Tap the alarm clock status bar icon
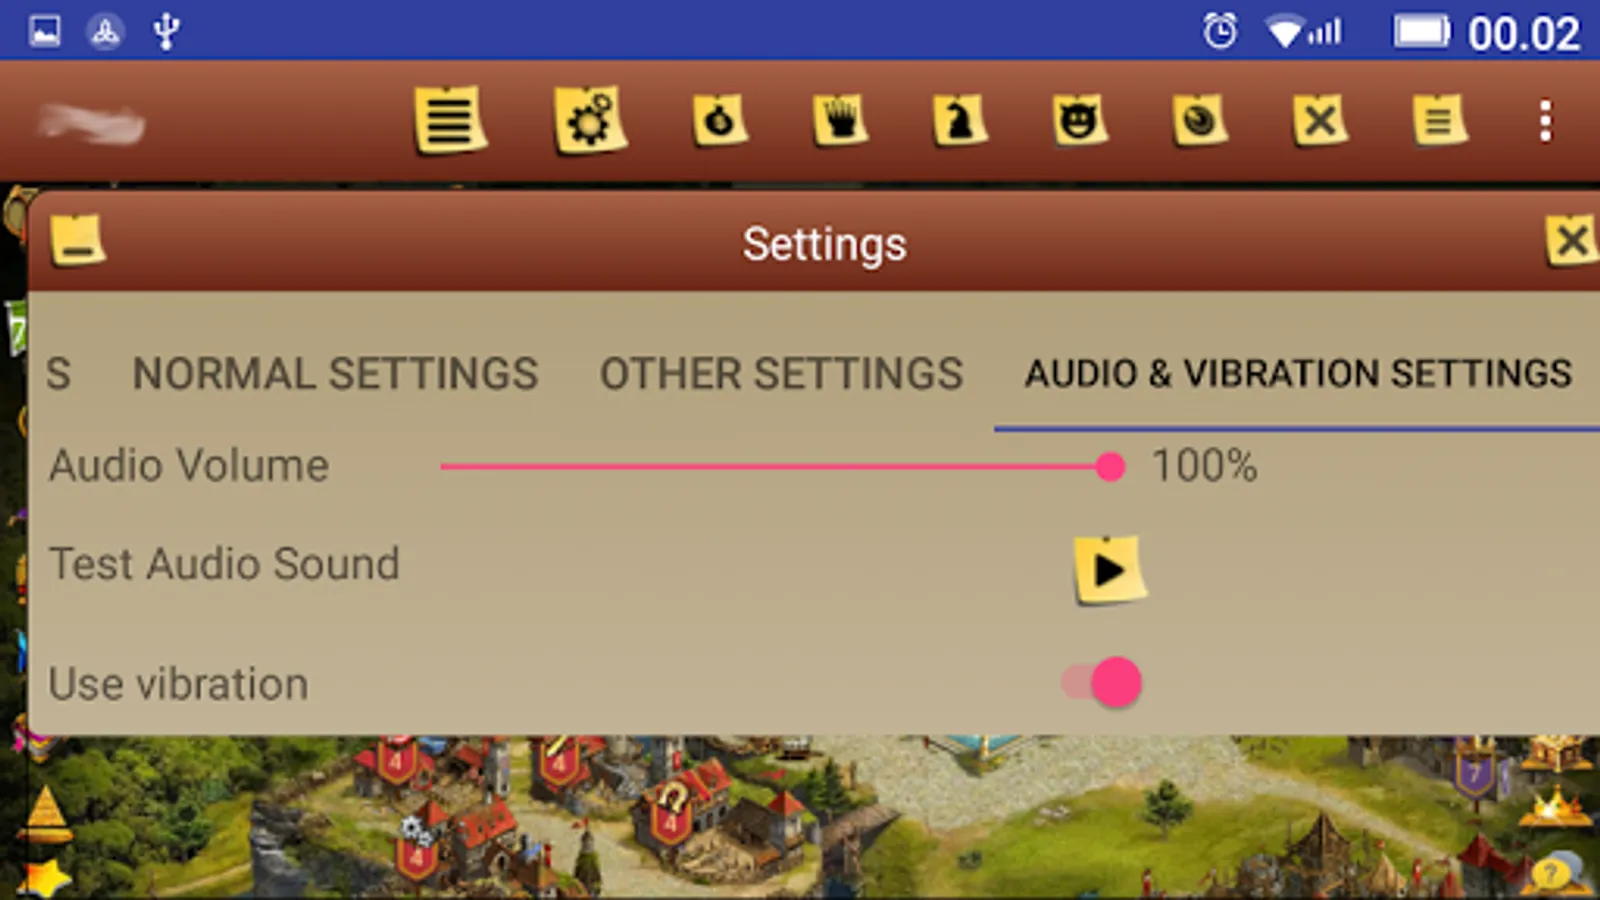Screen dimensions: 1600x900 pyautogui.click(x=1220, y=31)
